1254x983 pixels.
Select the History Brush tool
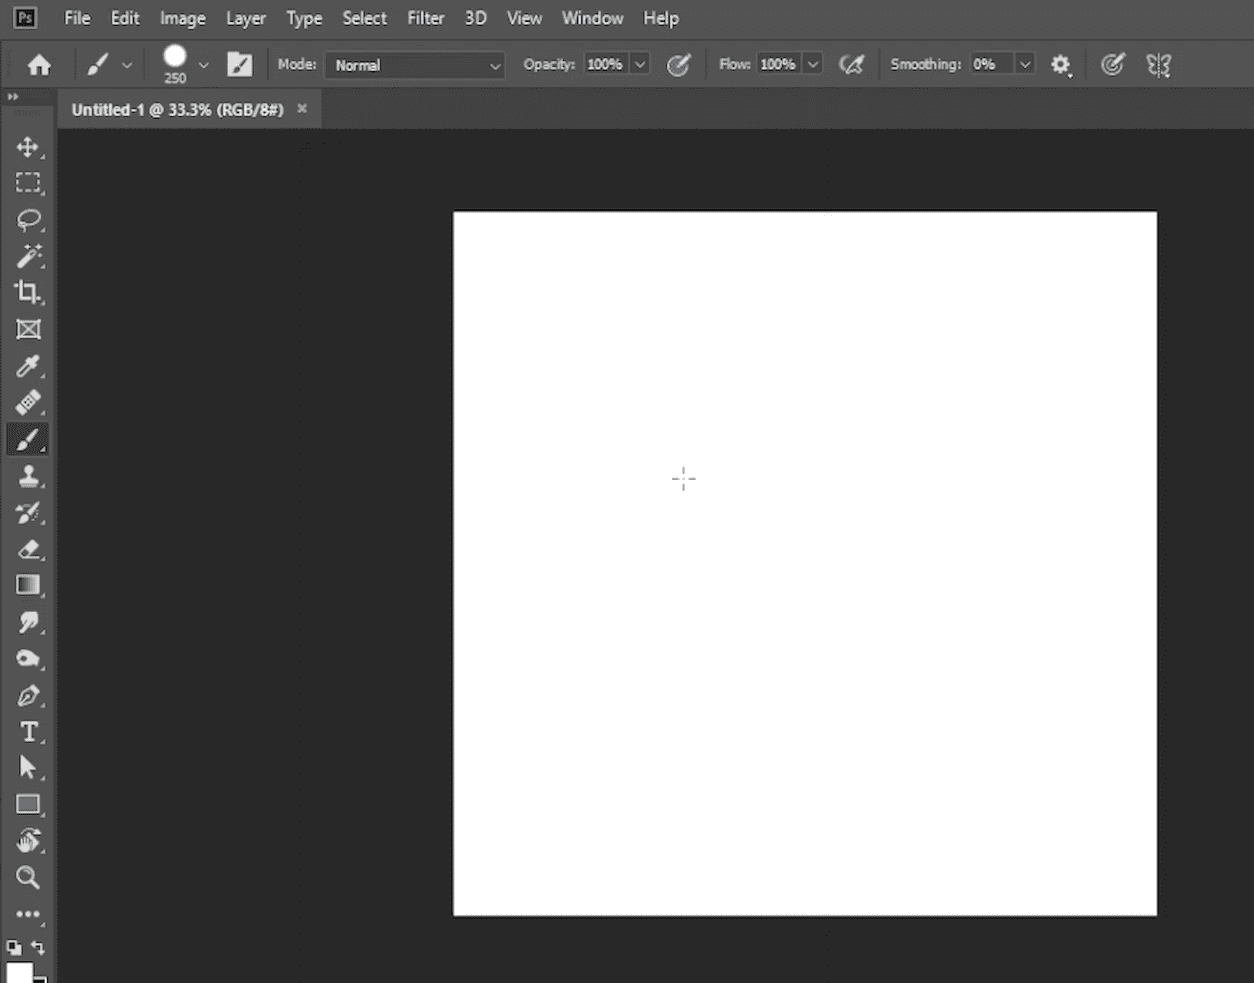coord(27,513)
